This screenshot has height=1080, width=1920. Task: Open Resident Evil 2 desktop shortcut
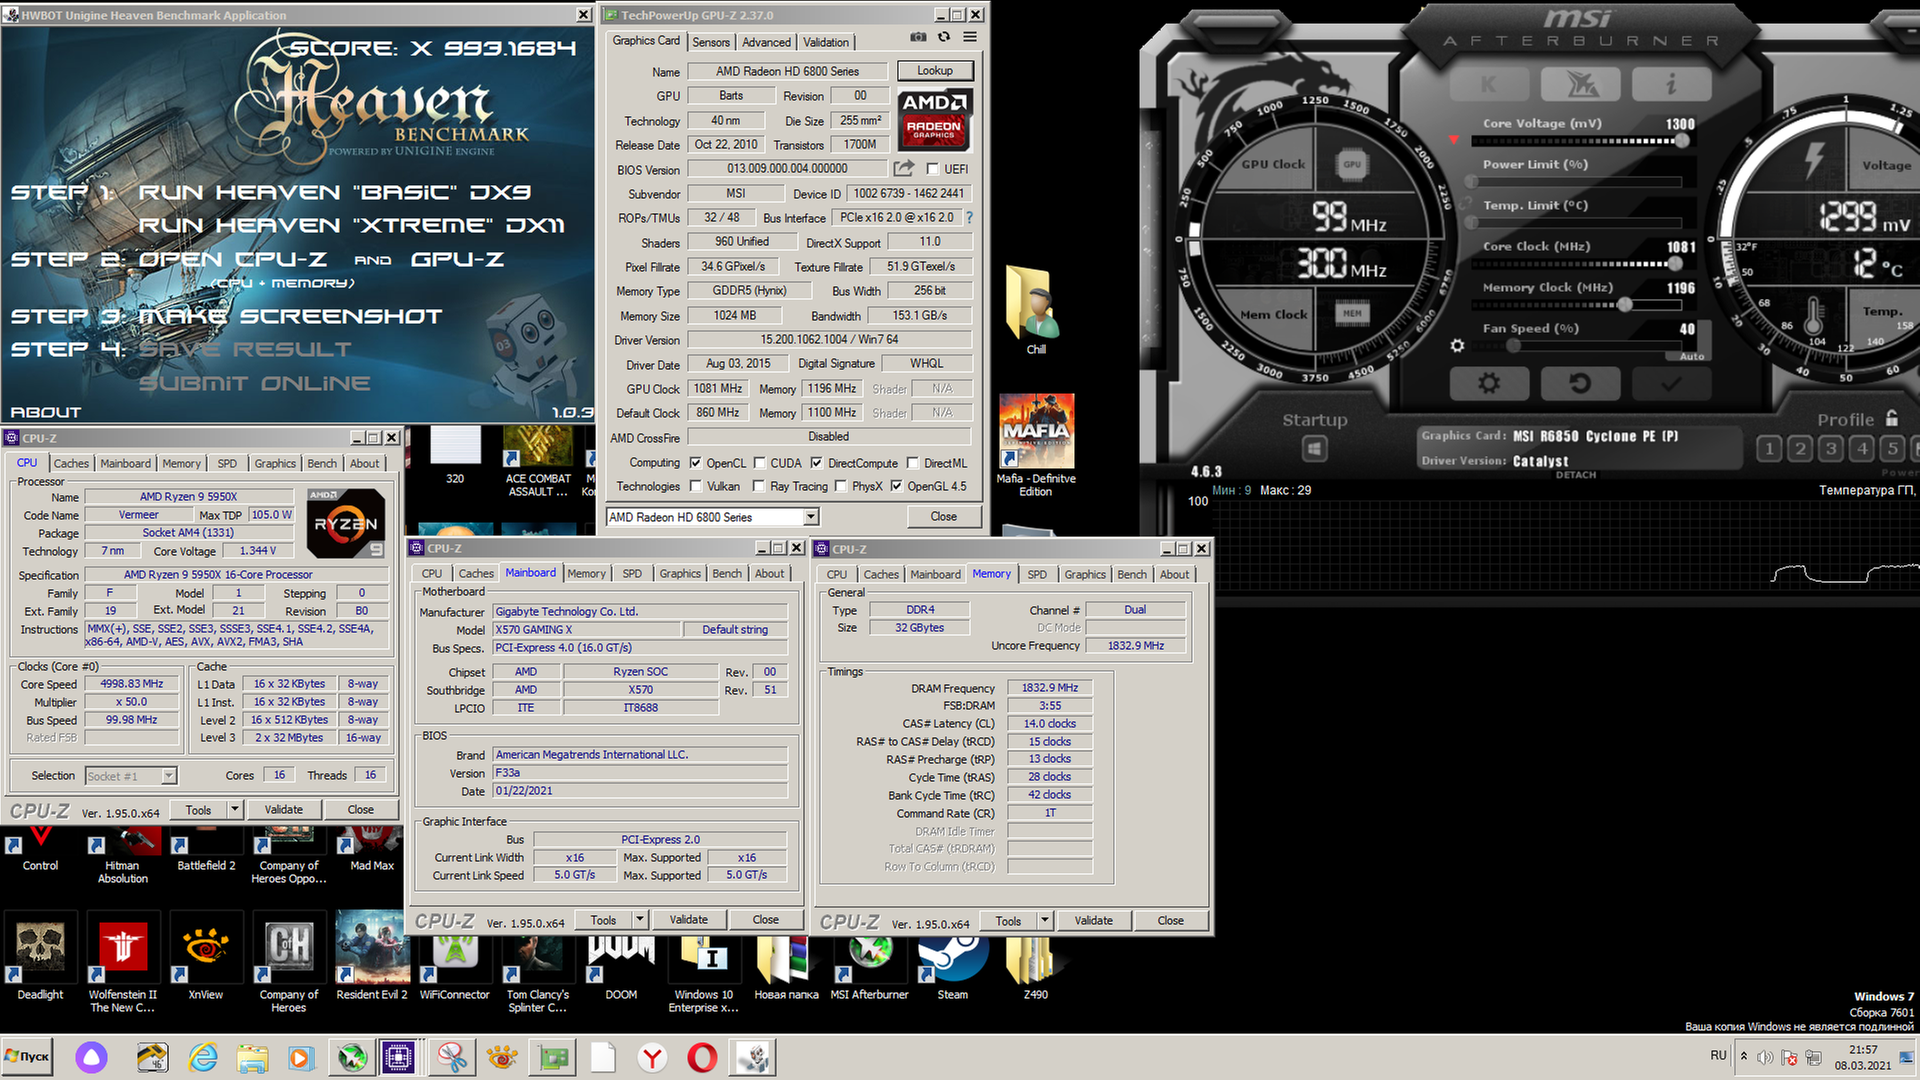click(372, 956)
